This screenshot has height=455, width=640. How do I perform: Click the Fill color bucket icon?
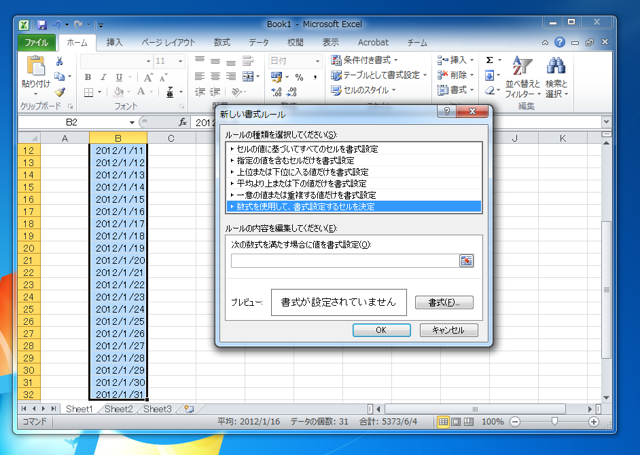(x=119, y=92)
